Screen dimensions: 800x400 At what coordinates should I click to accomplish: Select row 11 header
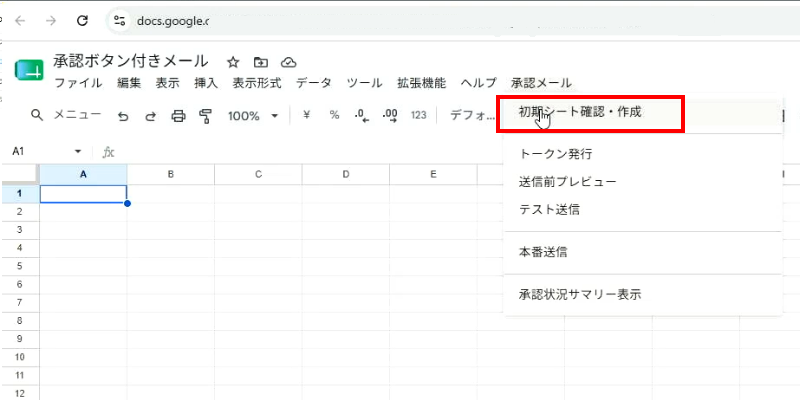[20, 376]
